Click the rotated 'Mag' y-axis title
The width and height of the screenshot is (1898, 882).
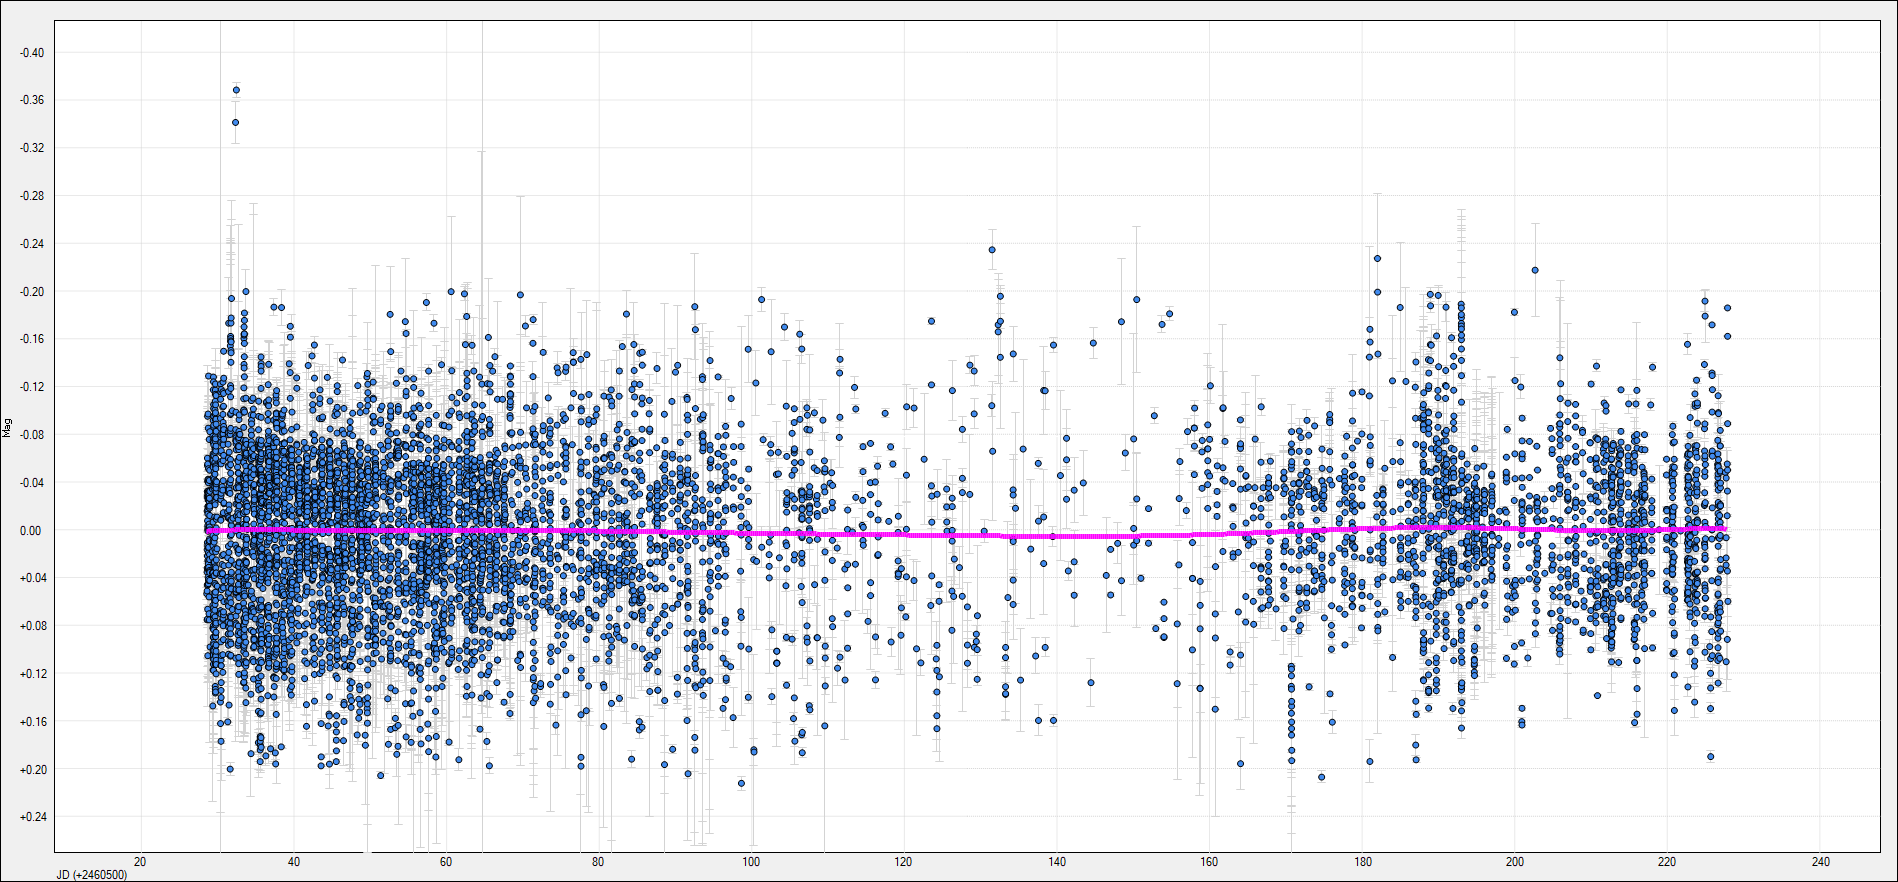tap(7, 428)
